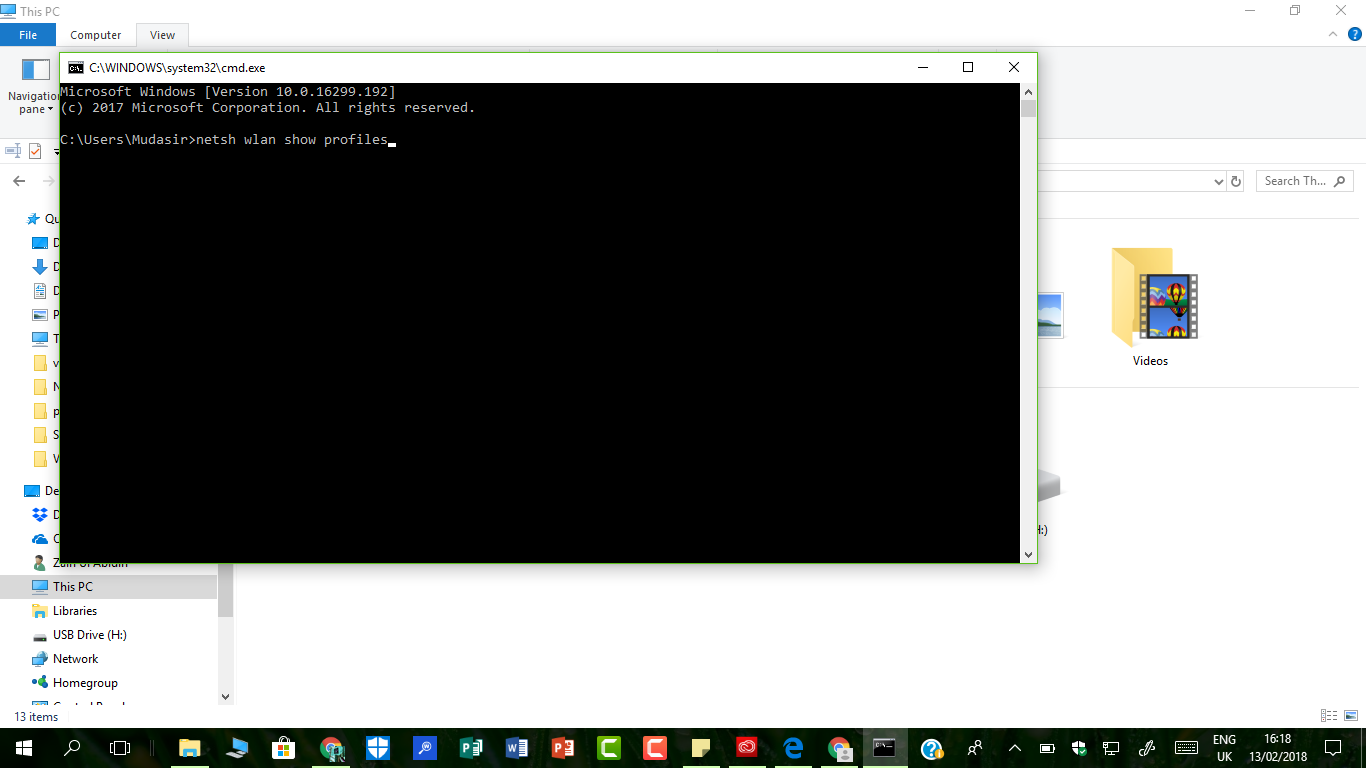Open Google Chrome from the taskbar

coord(330,747)
